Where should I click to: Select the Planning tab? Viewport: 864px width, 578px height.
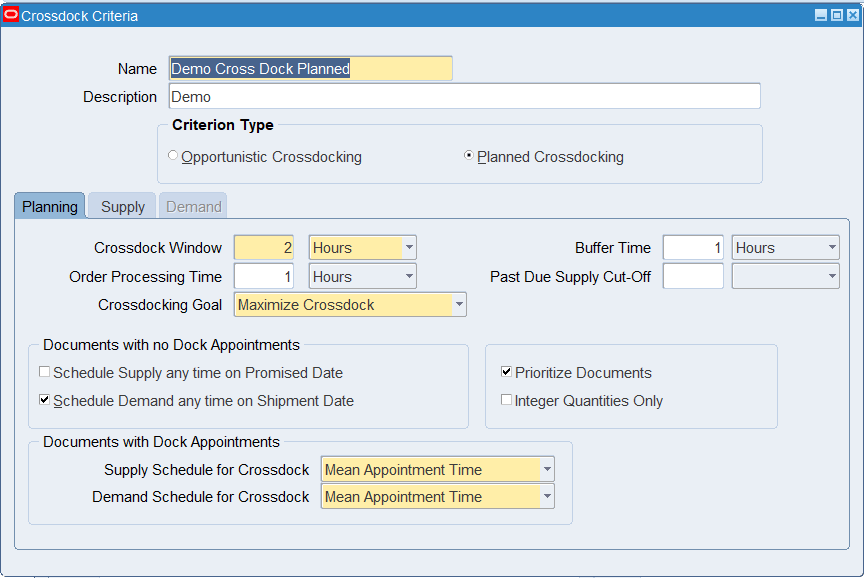(x=50, y=207)
